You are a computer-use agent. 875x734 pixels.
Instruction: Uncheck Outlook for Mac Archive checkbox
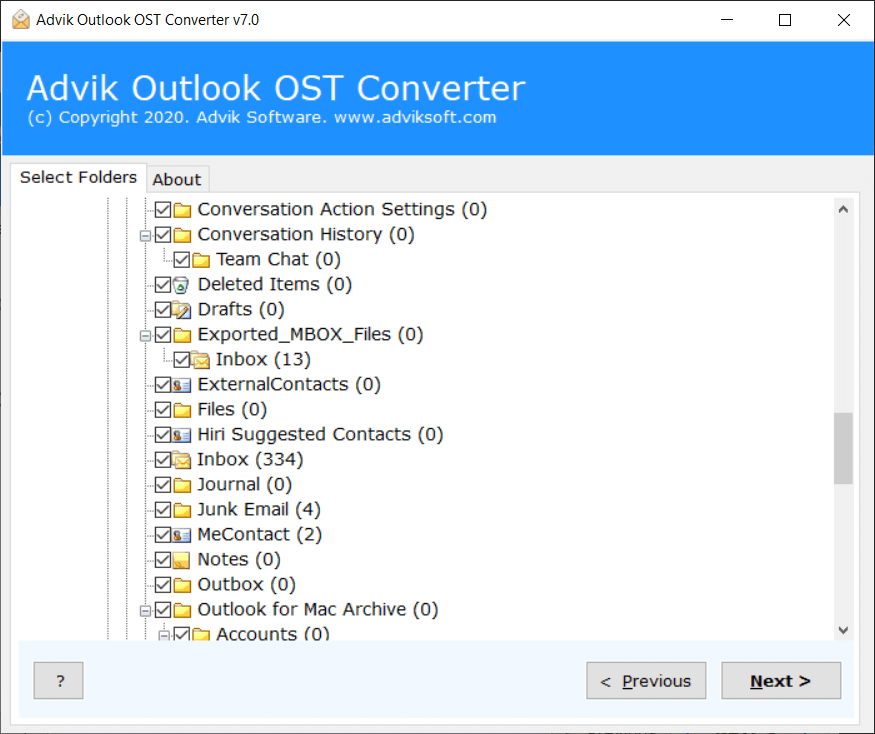pyautogui.click(x=163, y=610)
